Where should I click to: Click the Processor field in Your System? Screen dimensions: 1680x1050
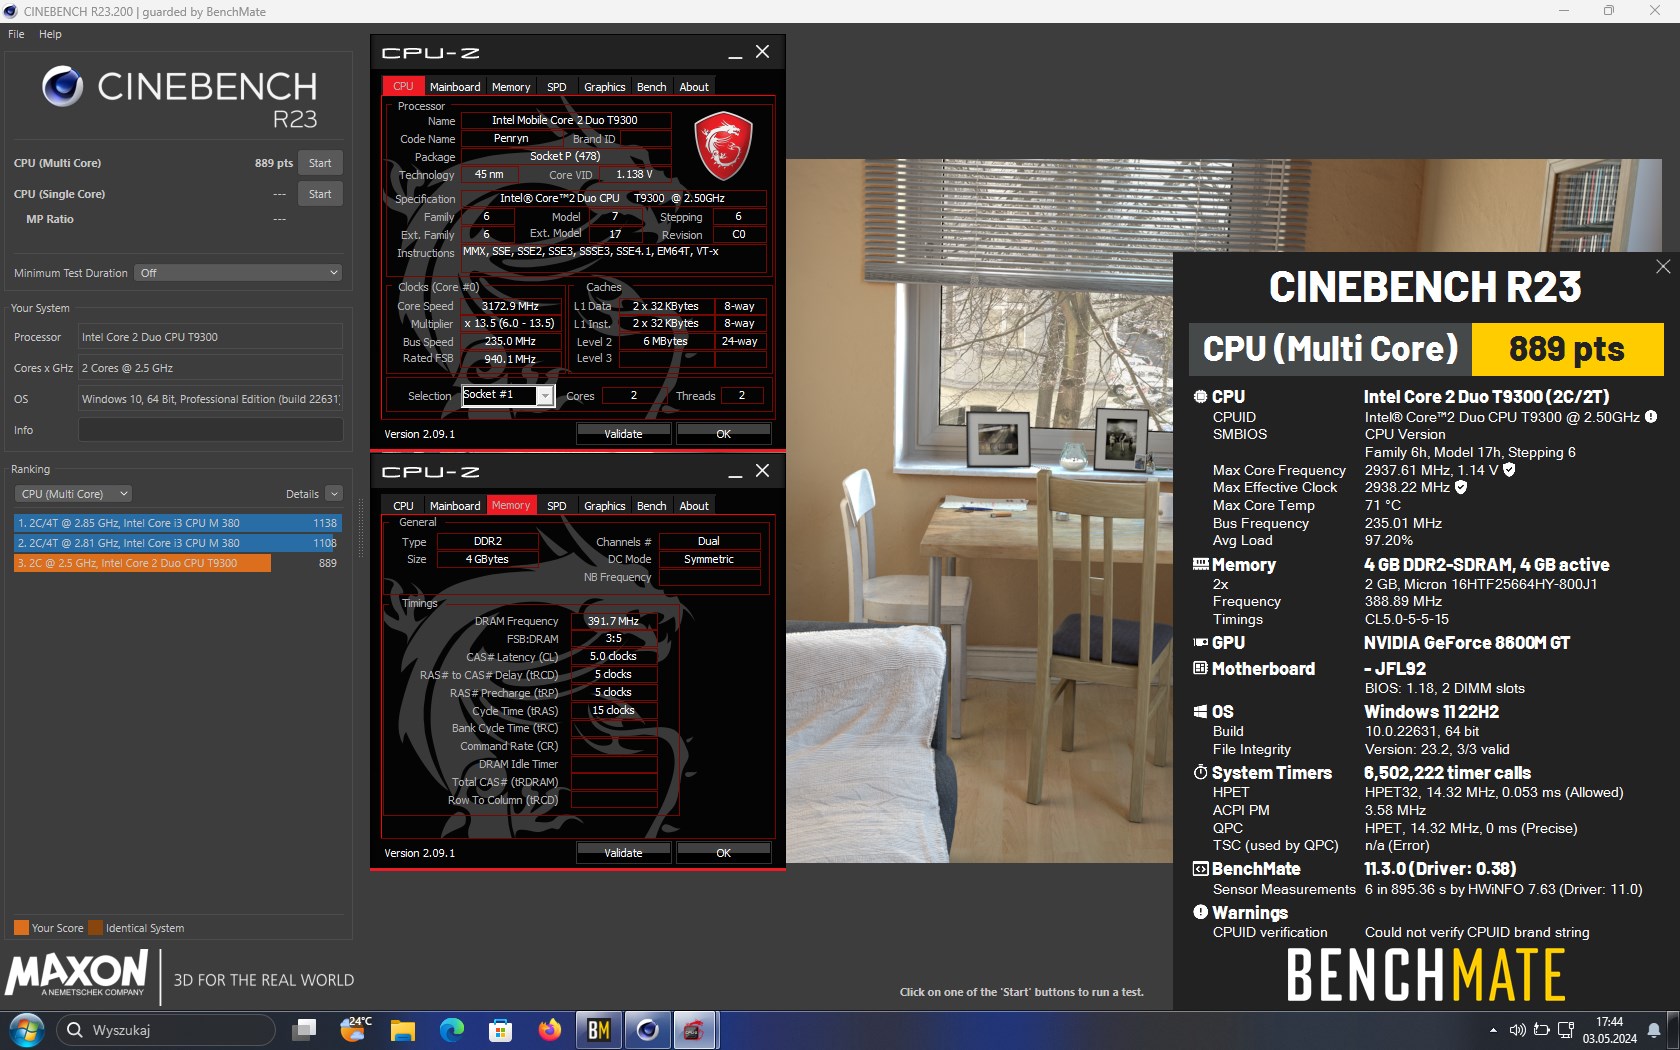coord(210,337)
